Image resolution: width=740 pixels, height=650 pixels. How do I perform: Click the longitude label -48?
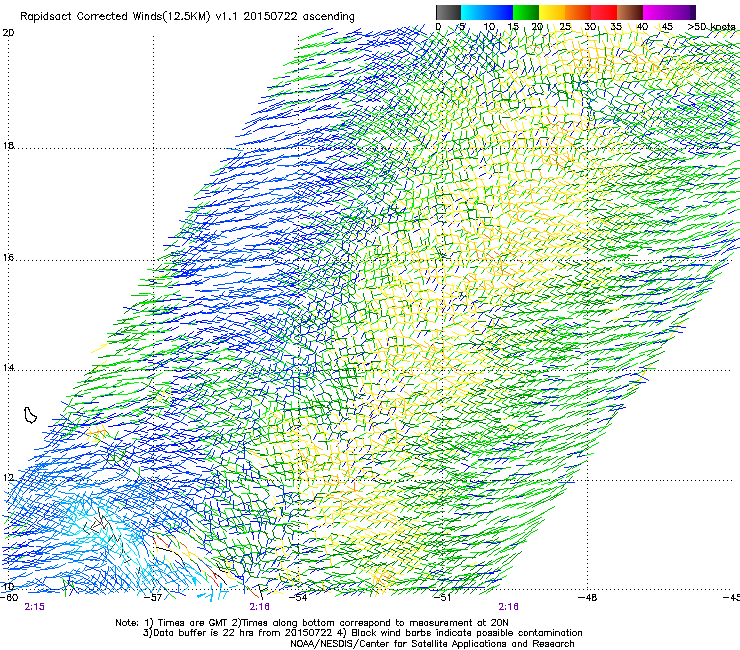(x=588, y=598)
